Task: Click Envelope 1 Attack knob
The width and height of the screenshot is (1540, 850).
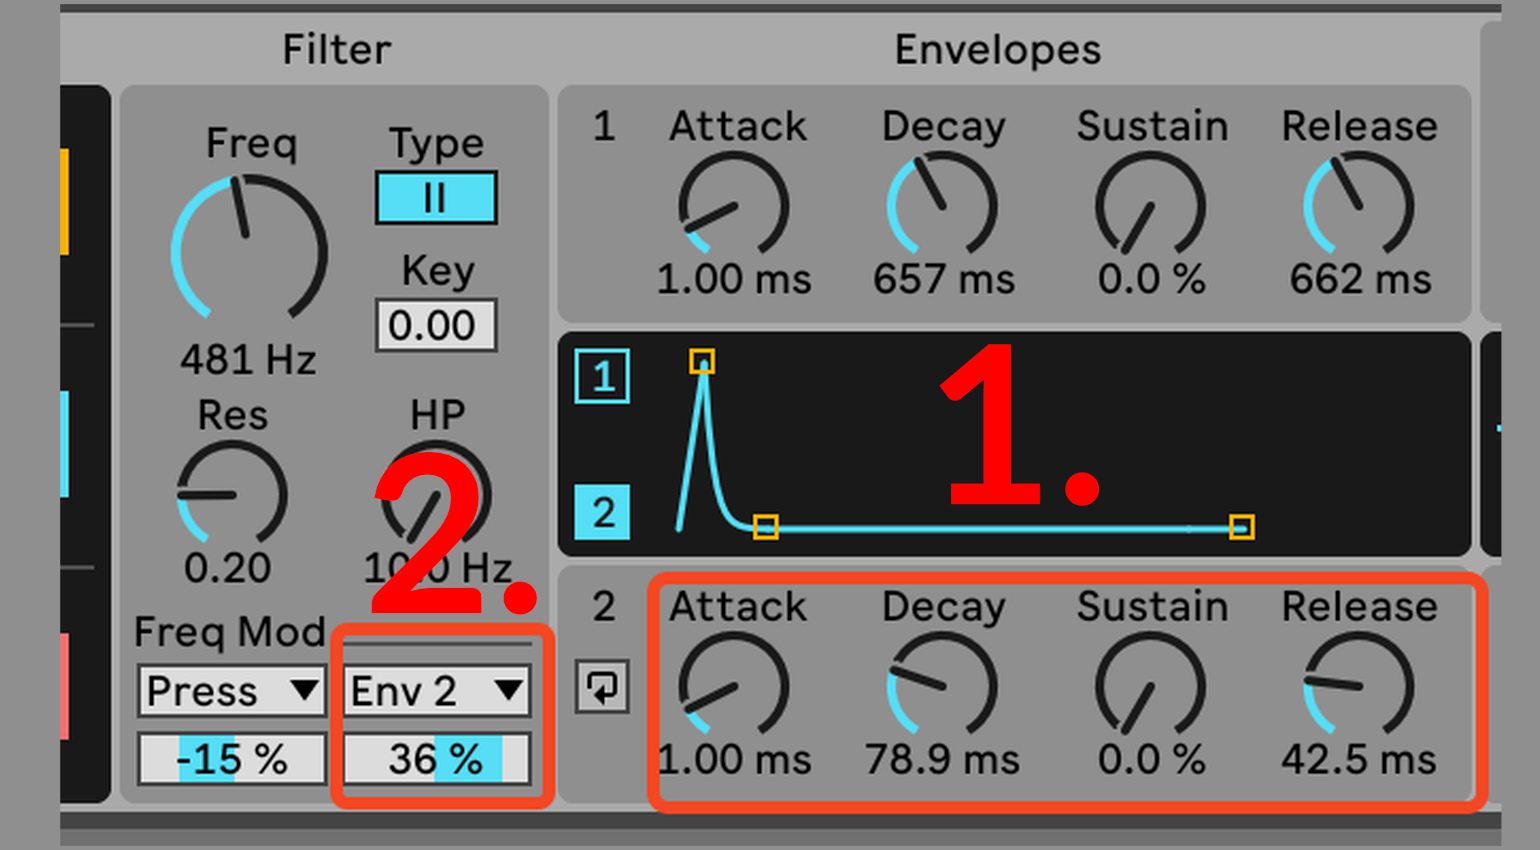Action: pos(734,207)
